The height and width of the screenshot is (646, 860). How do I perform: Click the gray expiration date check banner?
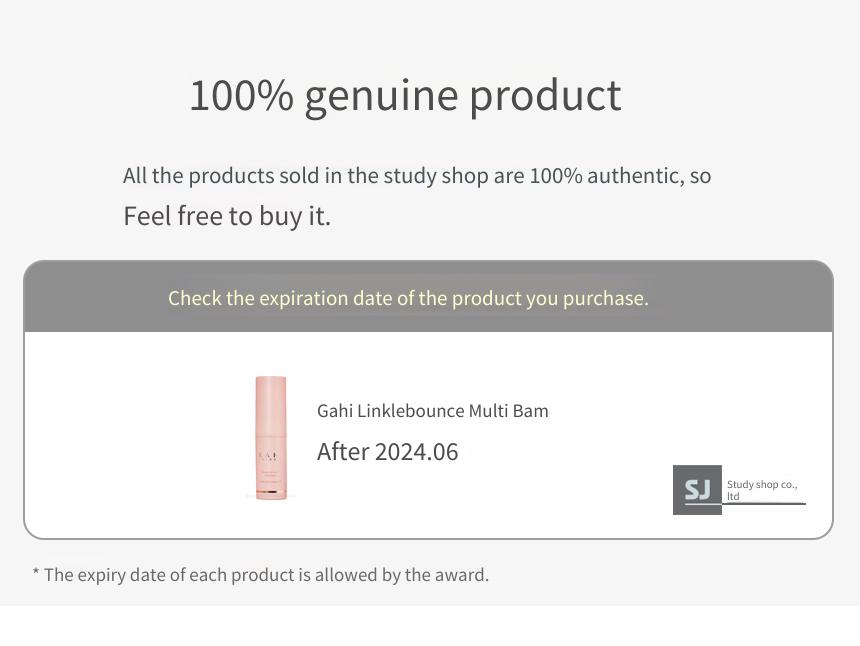coord(428,297)
